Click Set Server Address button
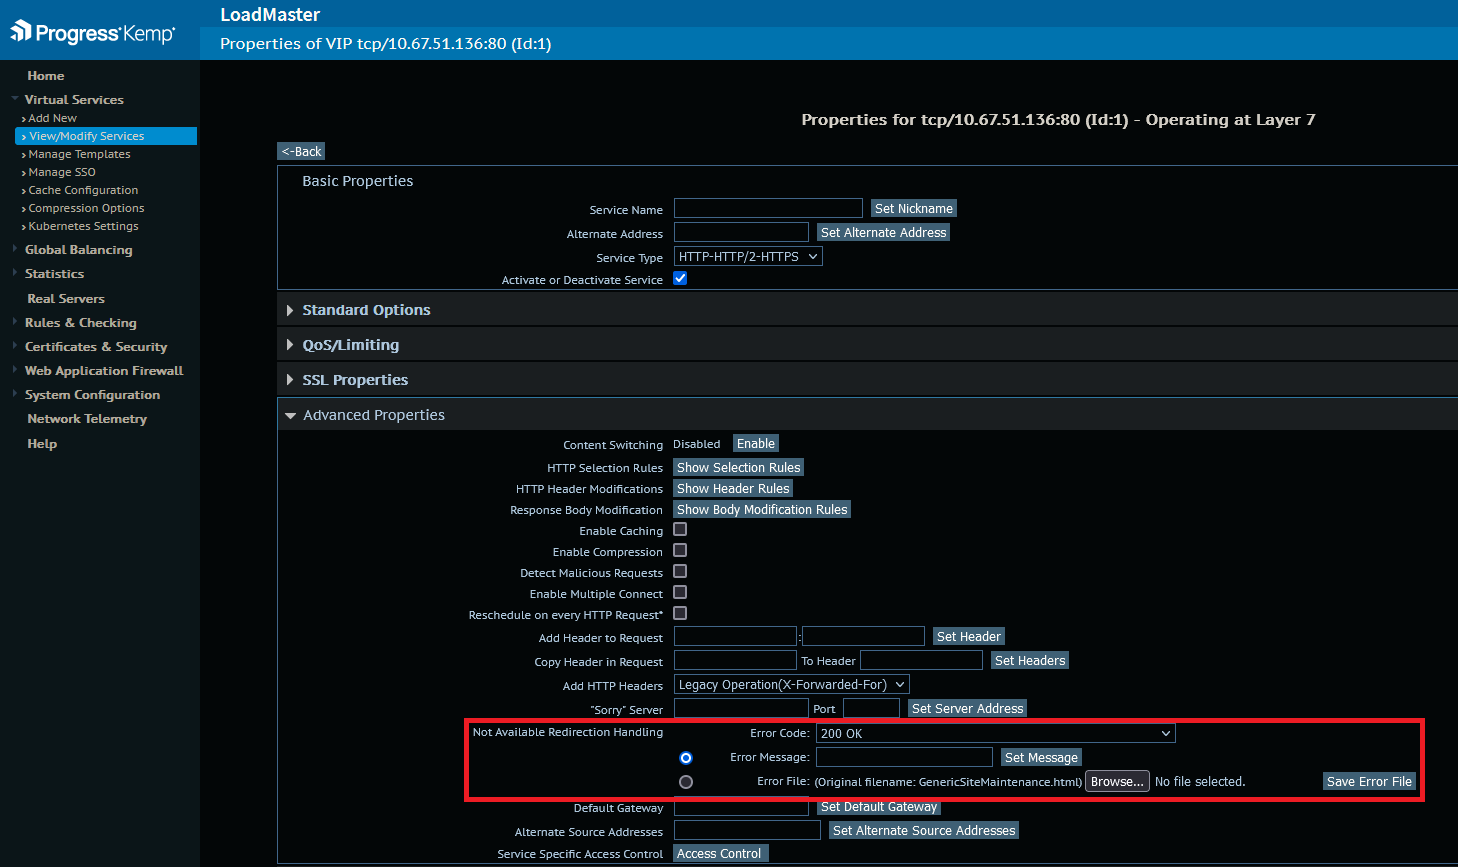1458x867 pixels. [x=968, y=709]
